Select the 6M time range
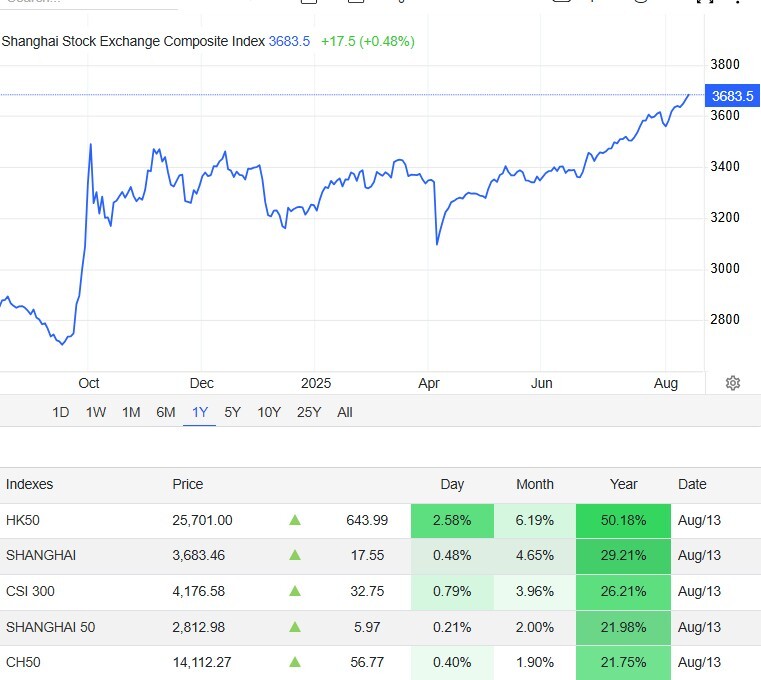This screenshot has width=761, height=680. [x=165, y=413]
